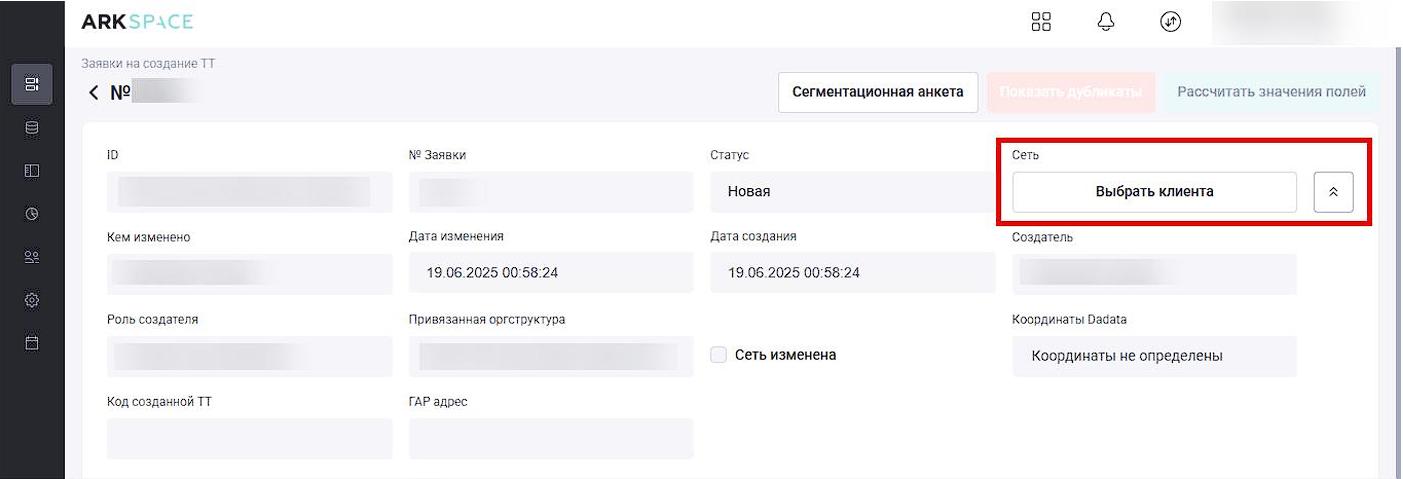
Task: Click the 'Код созданной ТТ' input field
Action: point(249,438)
